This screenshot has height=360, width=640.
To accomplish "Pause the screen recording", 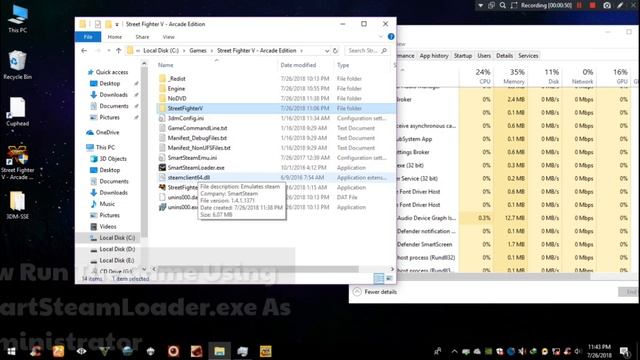I will (x=579, y=5).
